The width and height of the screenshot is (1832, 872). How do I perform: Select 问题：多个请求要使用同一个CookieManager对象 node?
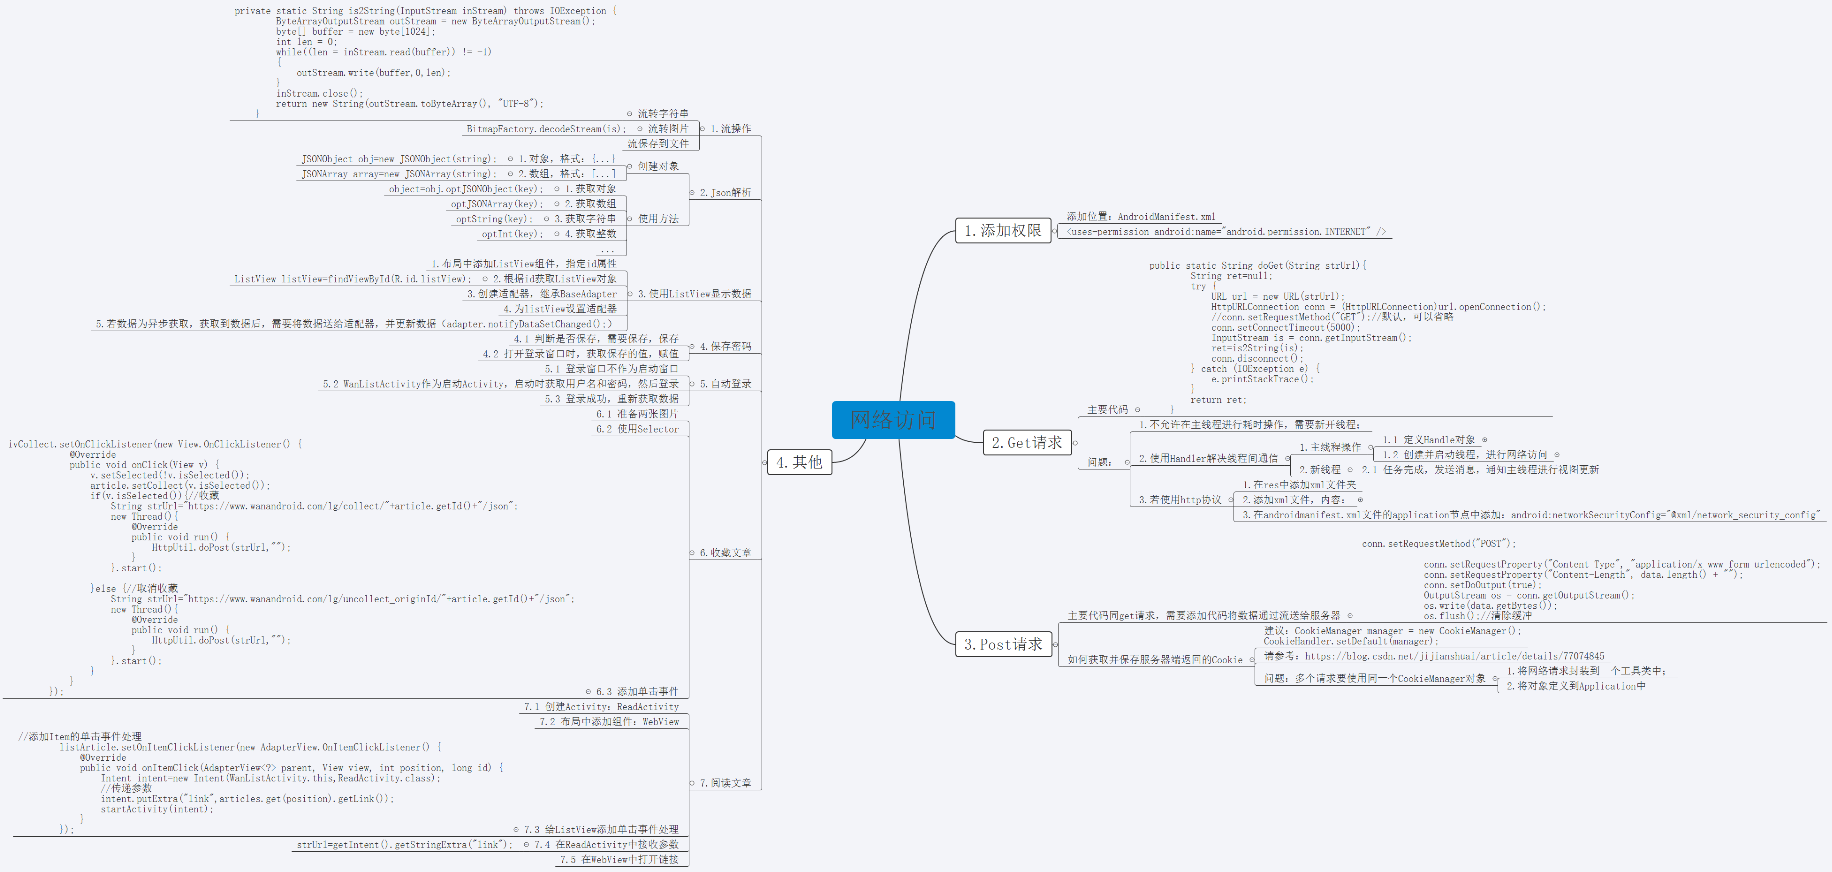coord(1375,679)
